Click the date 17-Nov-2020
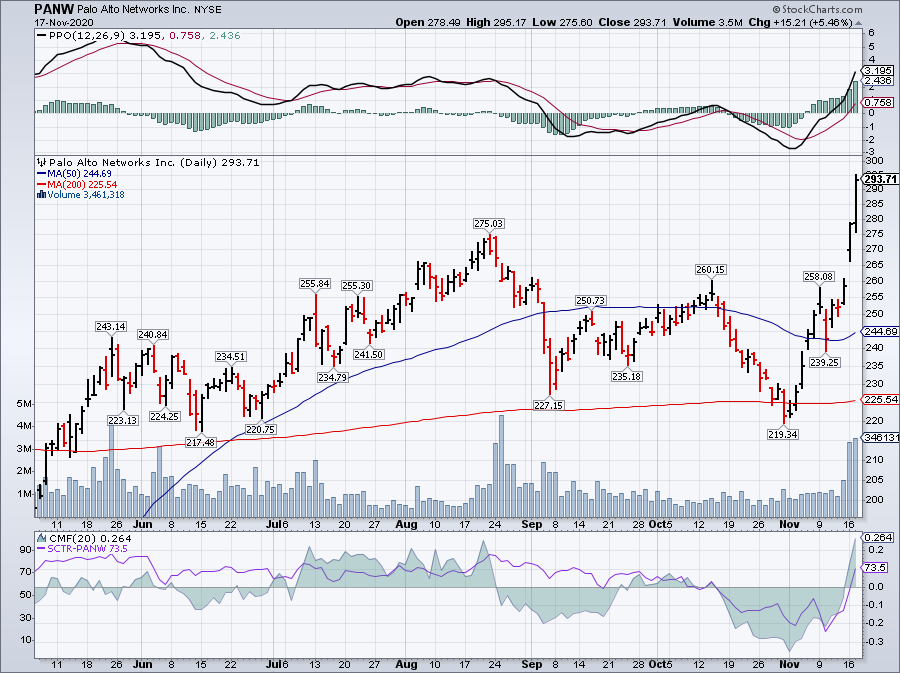This screenshot has height=673, width=900. (62, 22)
